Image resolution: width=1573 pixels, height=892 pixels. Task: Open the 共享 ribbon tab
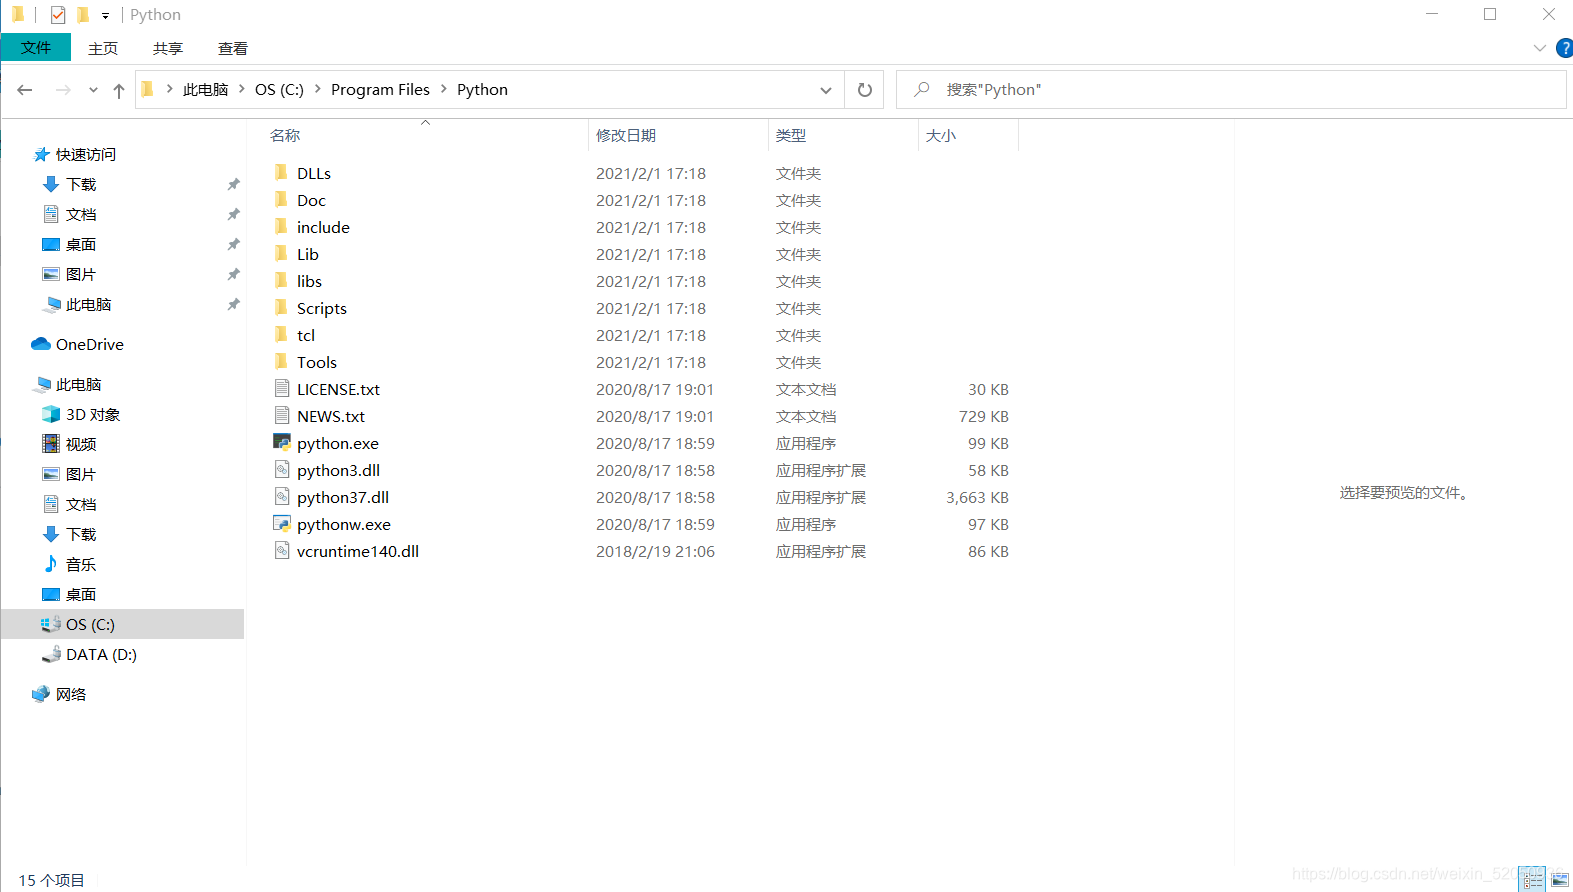click(x=168, y=48)
